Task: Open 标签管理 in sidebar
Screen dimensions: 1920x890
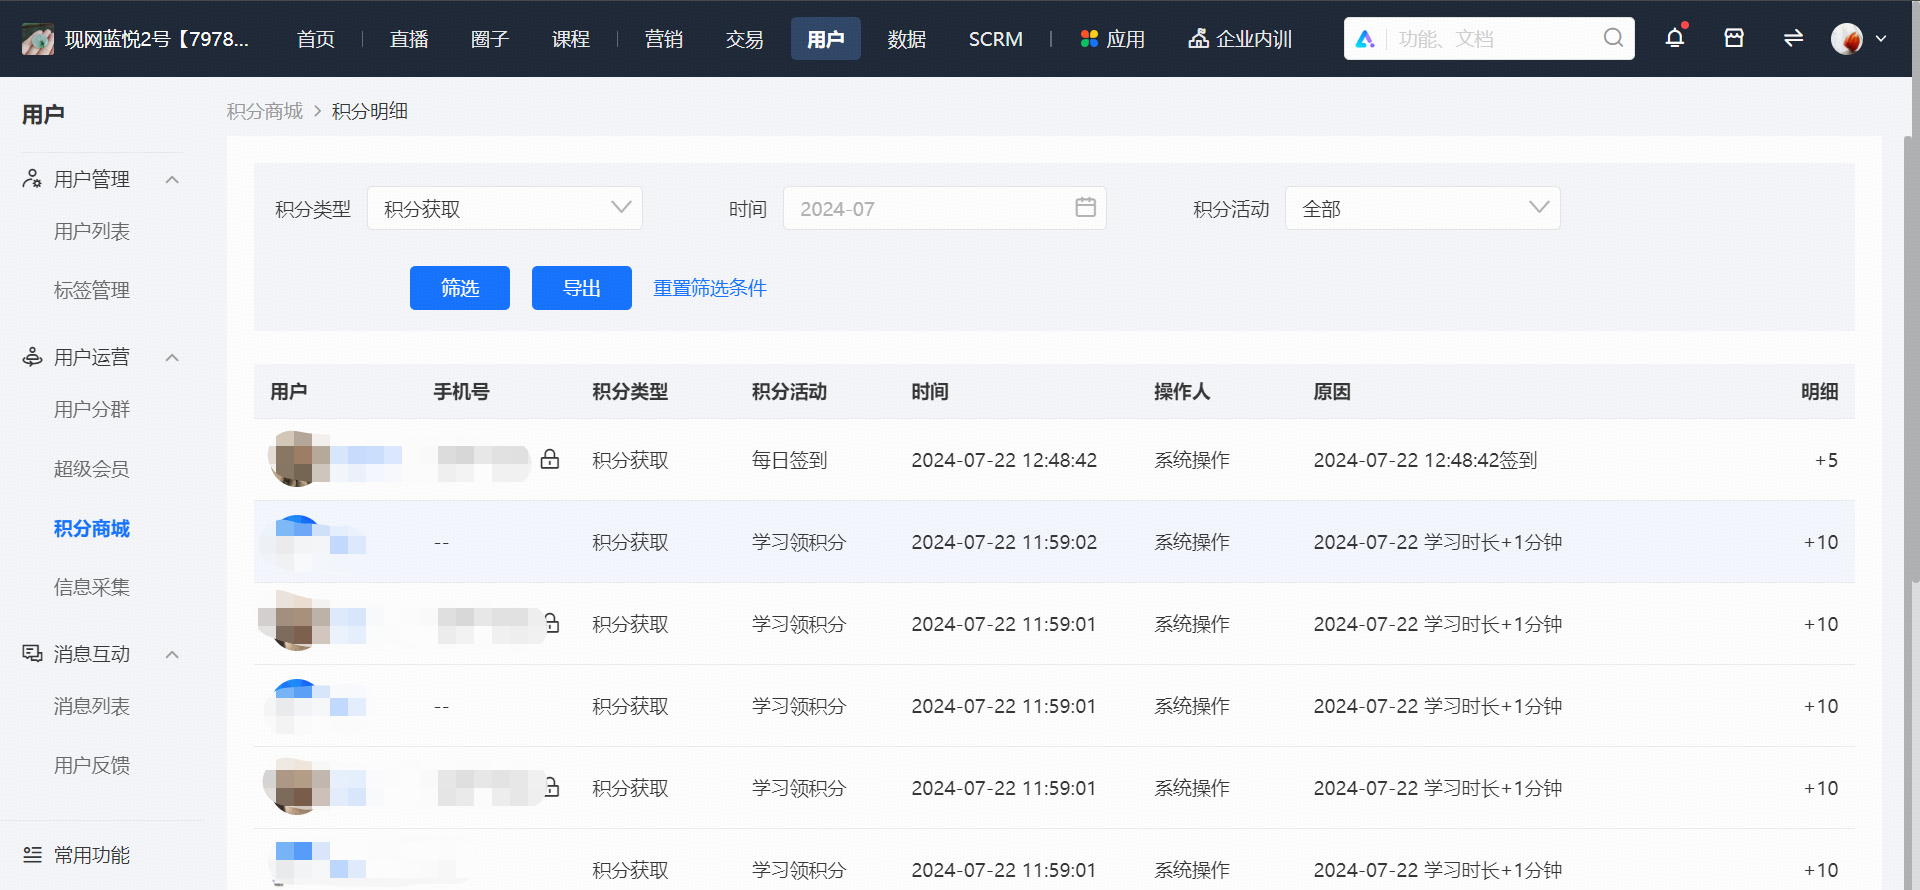Action: (x=92, y=290)
